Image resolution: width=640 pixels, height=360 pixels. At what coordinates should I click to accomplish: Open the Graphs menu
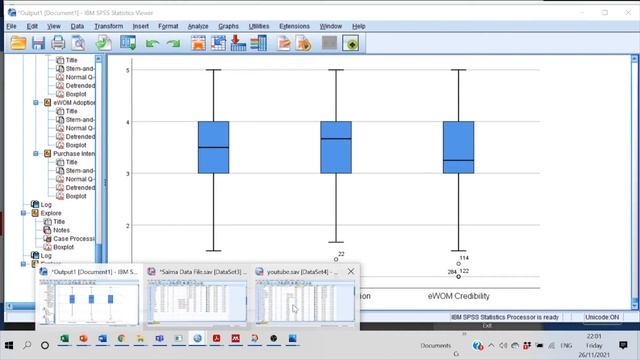point(228,26)
